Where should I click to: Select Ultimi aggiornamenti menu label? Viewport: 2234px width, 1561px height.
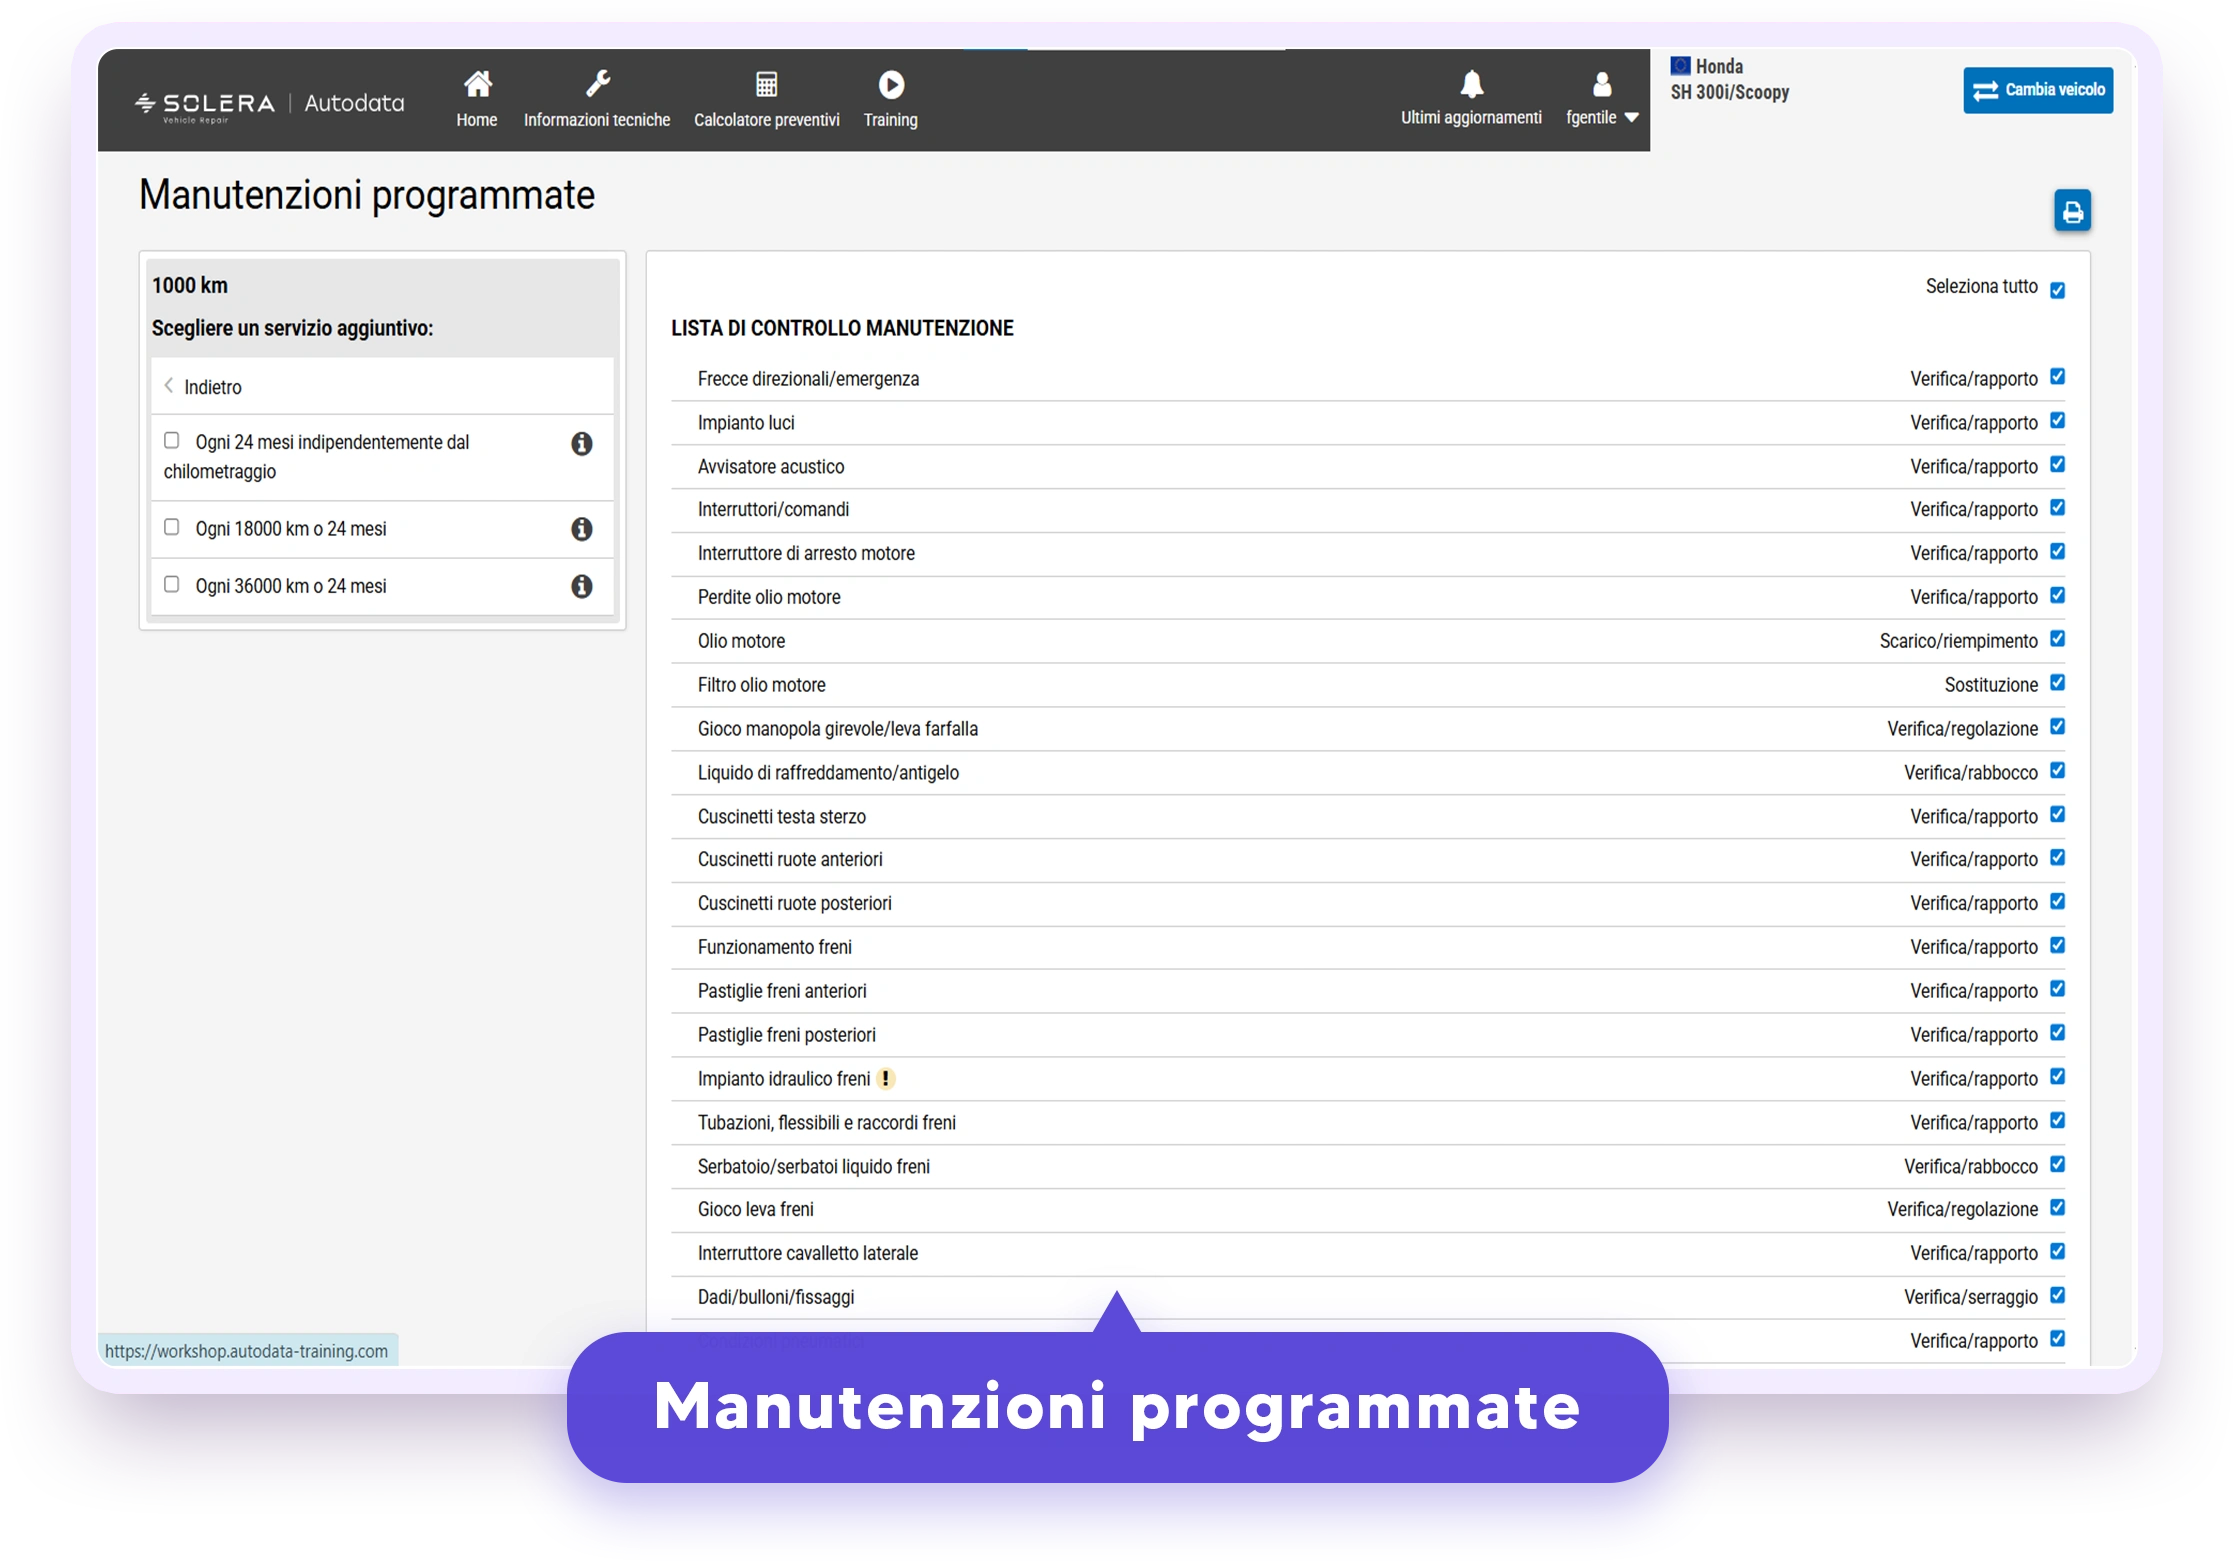click(1471, 118)
